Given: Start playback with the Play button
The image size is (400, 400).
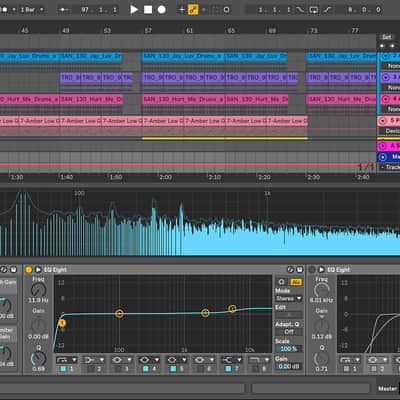Looking at the screenshot, I should coord(134,10).
